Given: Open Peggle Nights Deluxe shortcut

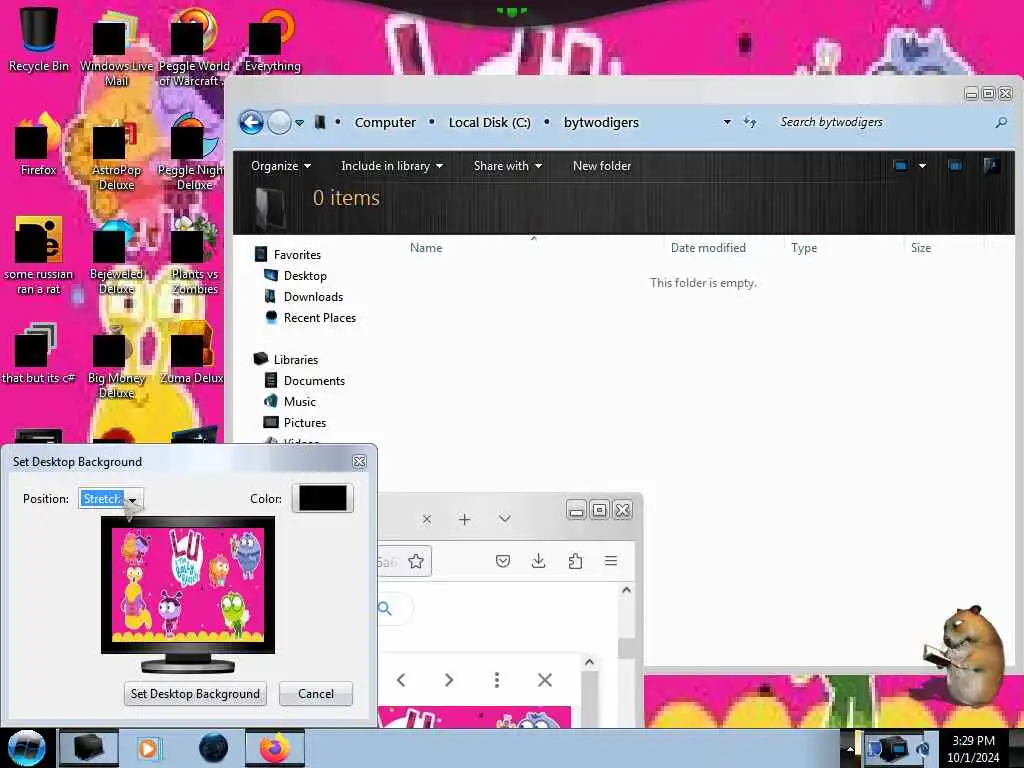Looking at the screenshot, I should click(193, 153).
